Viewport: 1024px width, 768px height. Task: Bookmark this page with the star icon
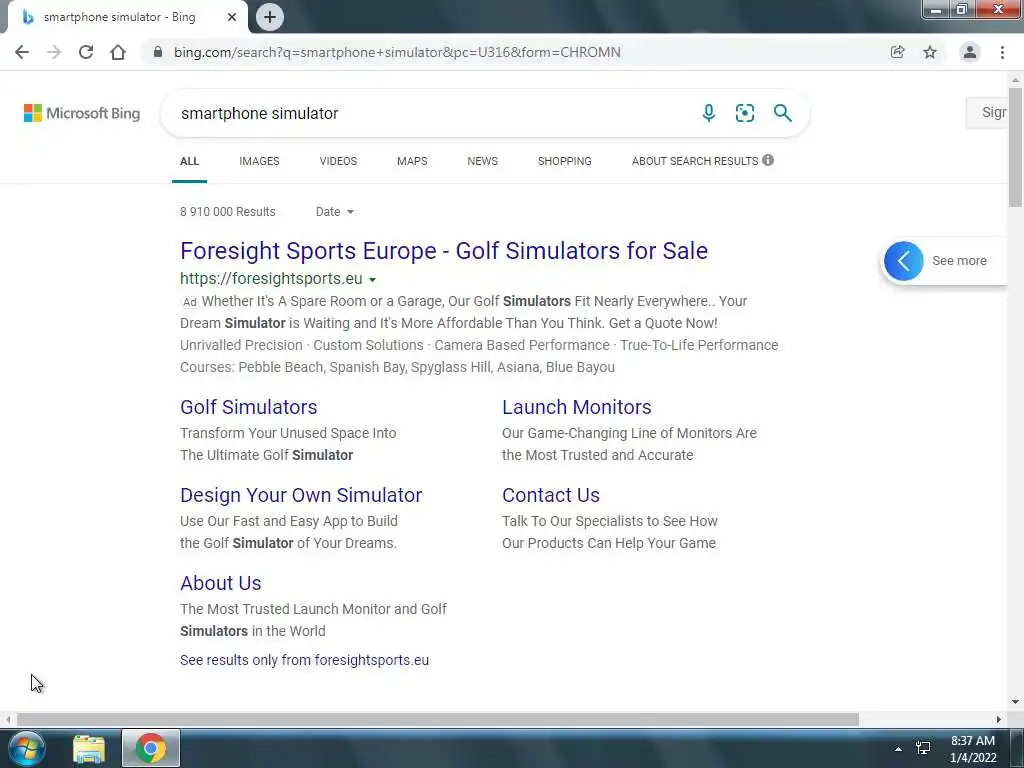930,52
